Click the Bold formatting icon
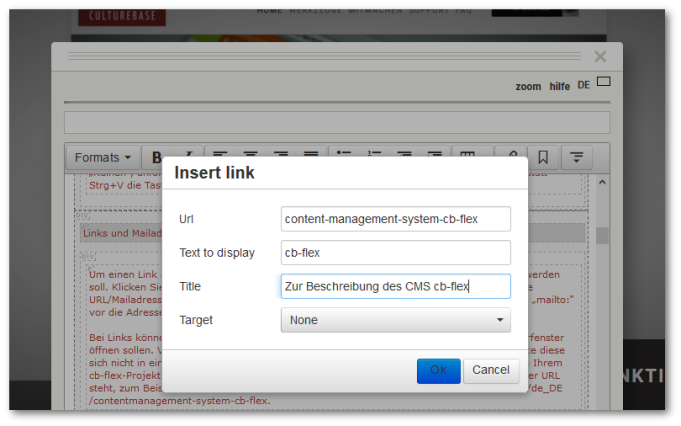This screenshot has width=681, height=426. [157, 157]
